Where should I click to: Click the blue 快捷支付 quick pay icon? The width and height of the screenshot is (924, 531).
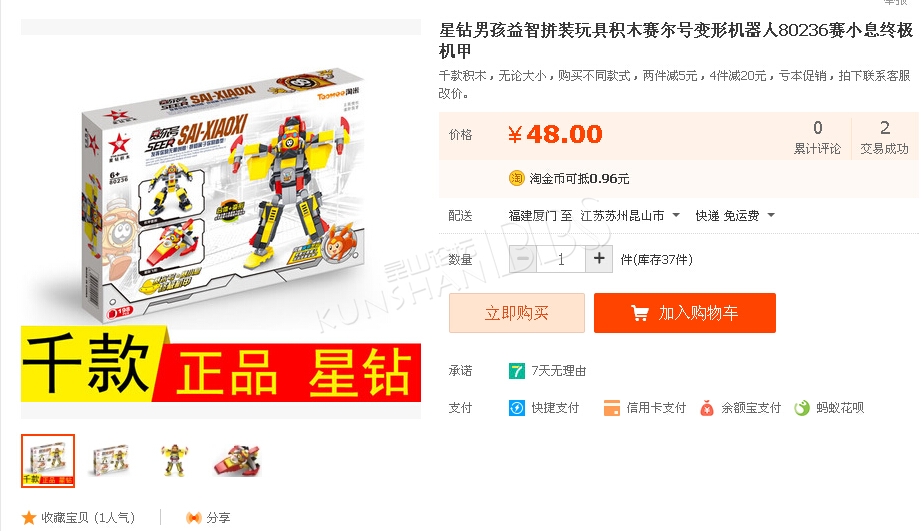tap(517, 408)
